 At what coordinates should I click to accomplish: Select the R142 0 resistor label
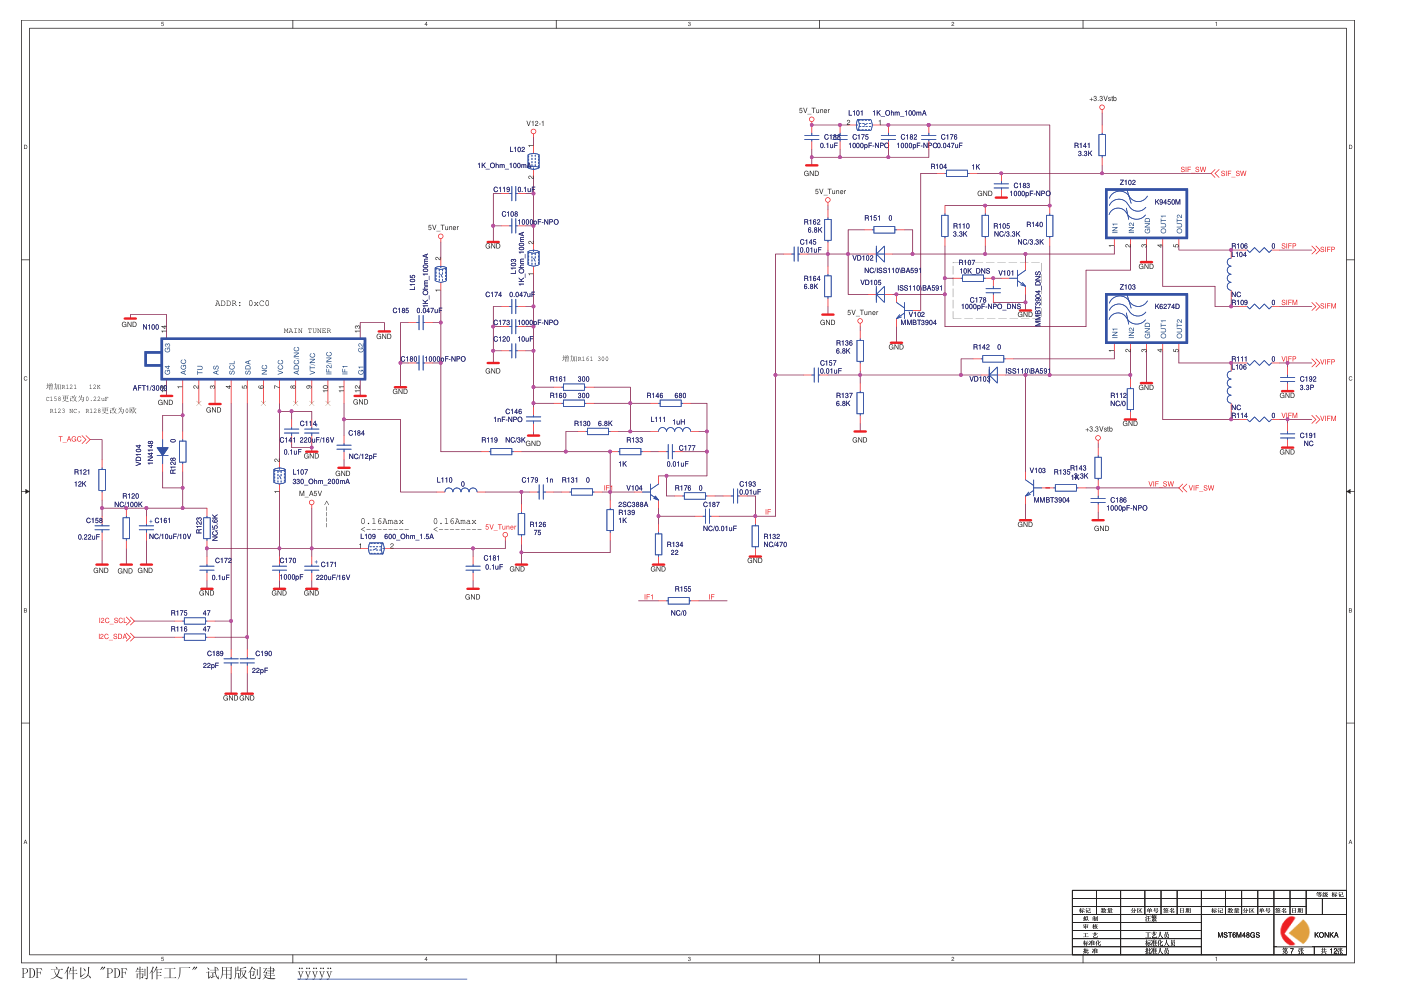tap(987, 347)
